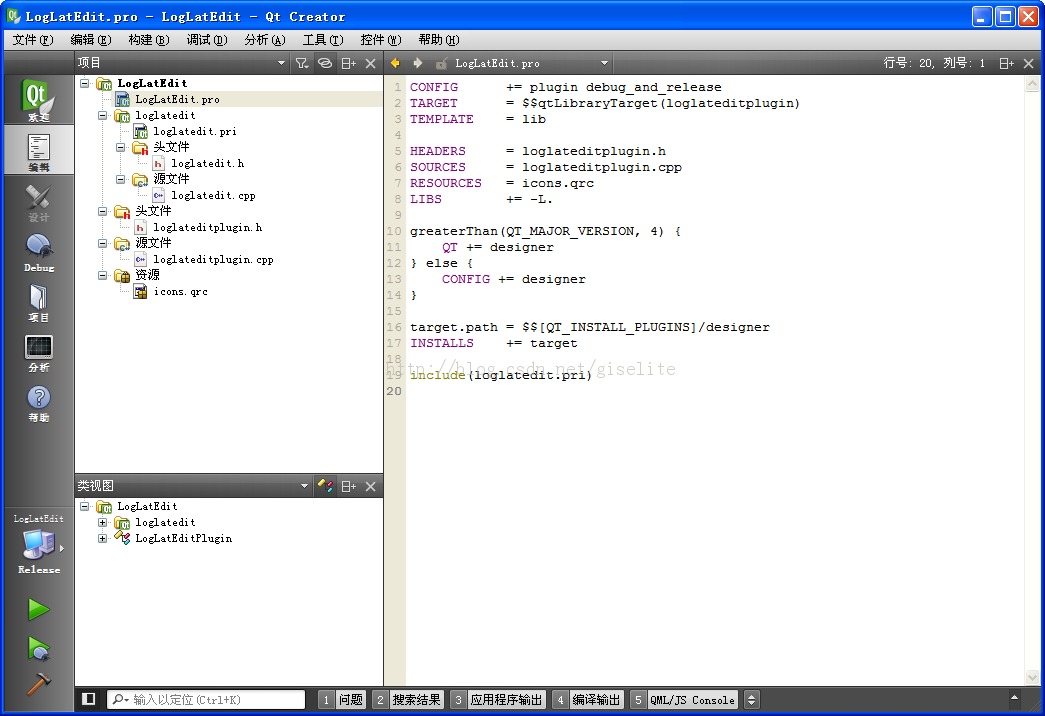Toggle the project tree filter icon

tap(302, 63)
